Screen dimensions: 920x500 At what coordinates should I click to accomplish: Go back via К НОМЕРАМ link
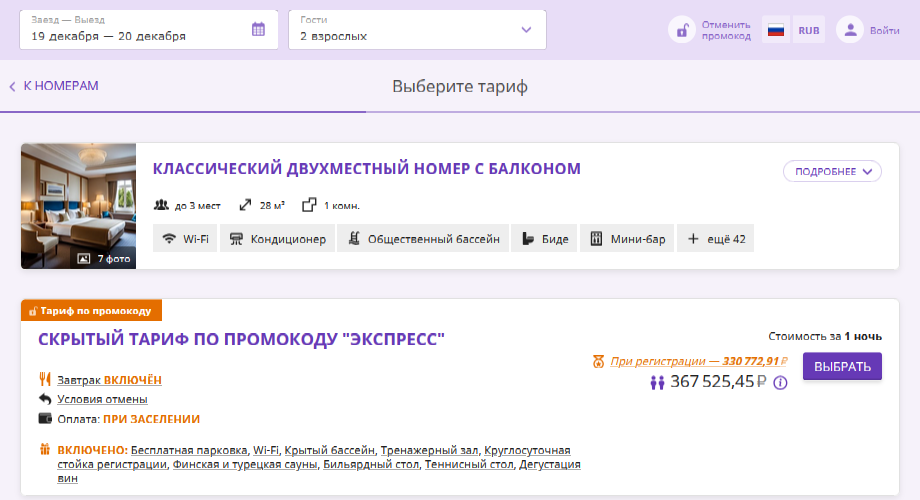(x=60, y=86)
